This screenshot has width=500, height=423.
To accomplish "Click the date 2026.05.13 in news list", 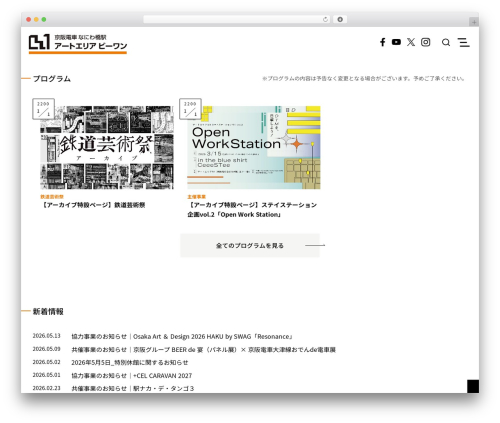I will click(46, 336).
